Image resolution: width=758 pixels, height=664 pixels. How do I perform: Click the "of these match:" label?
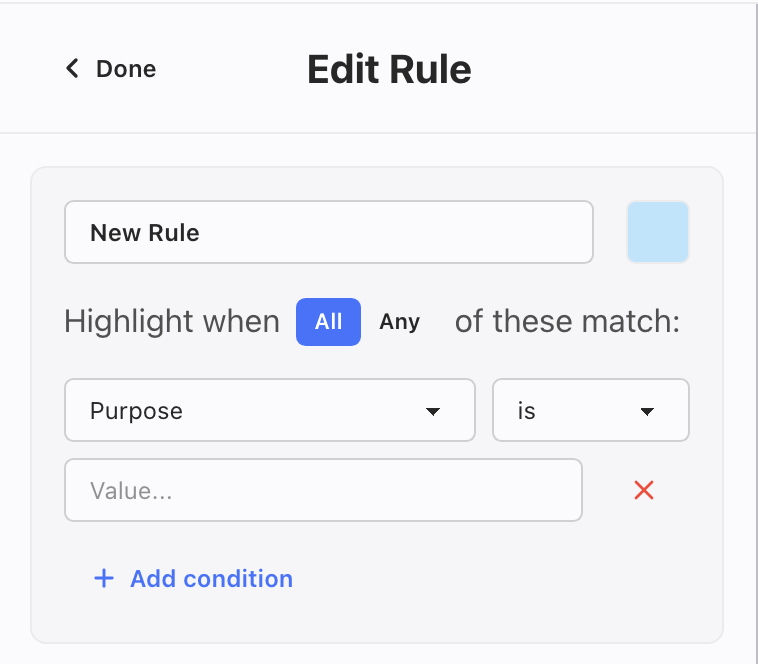[x=567, y=322]
